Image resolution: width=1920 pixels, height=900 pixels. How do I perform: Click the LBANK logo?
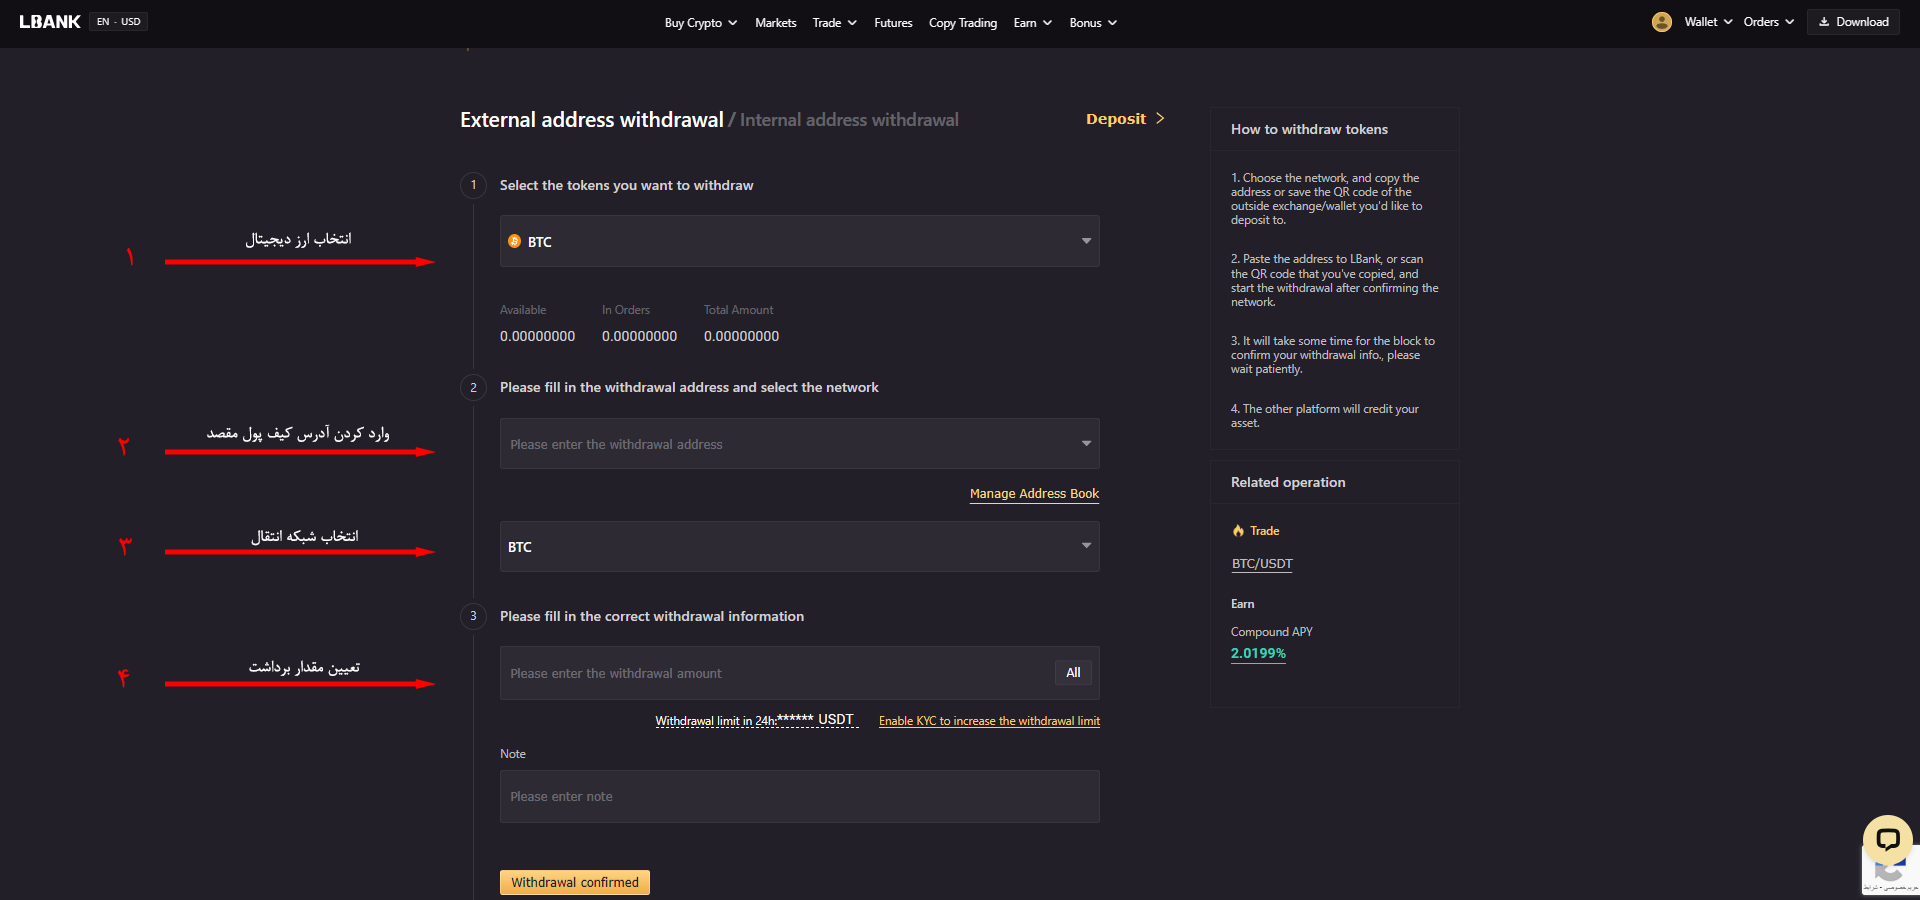tap(50, 22)
